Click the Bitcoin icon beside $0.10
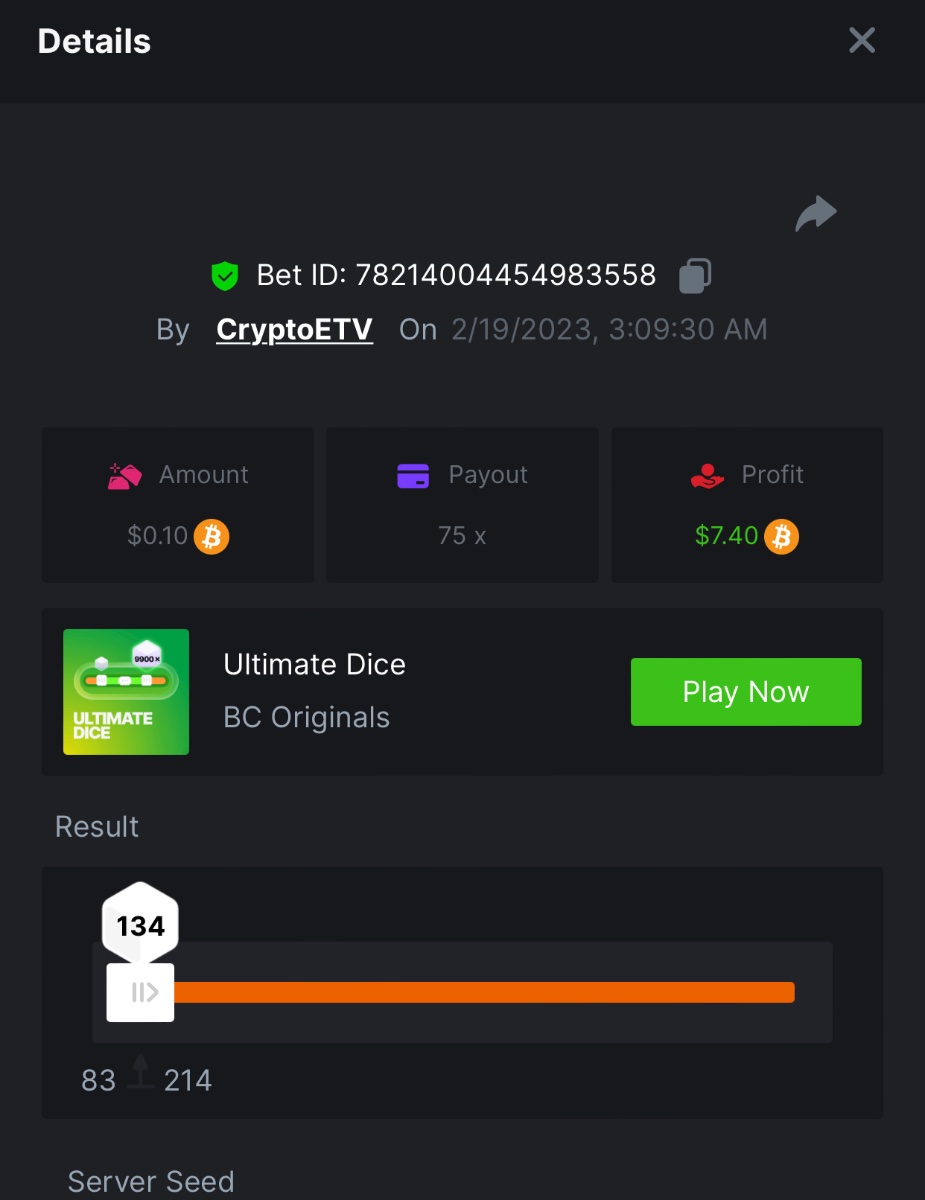This screenshot has height=1200, width=925. (x=211, y=537)
